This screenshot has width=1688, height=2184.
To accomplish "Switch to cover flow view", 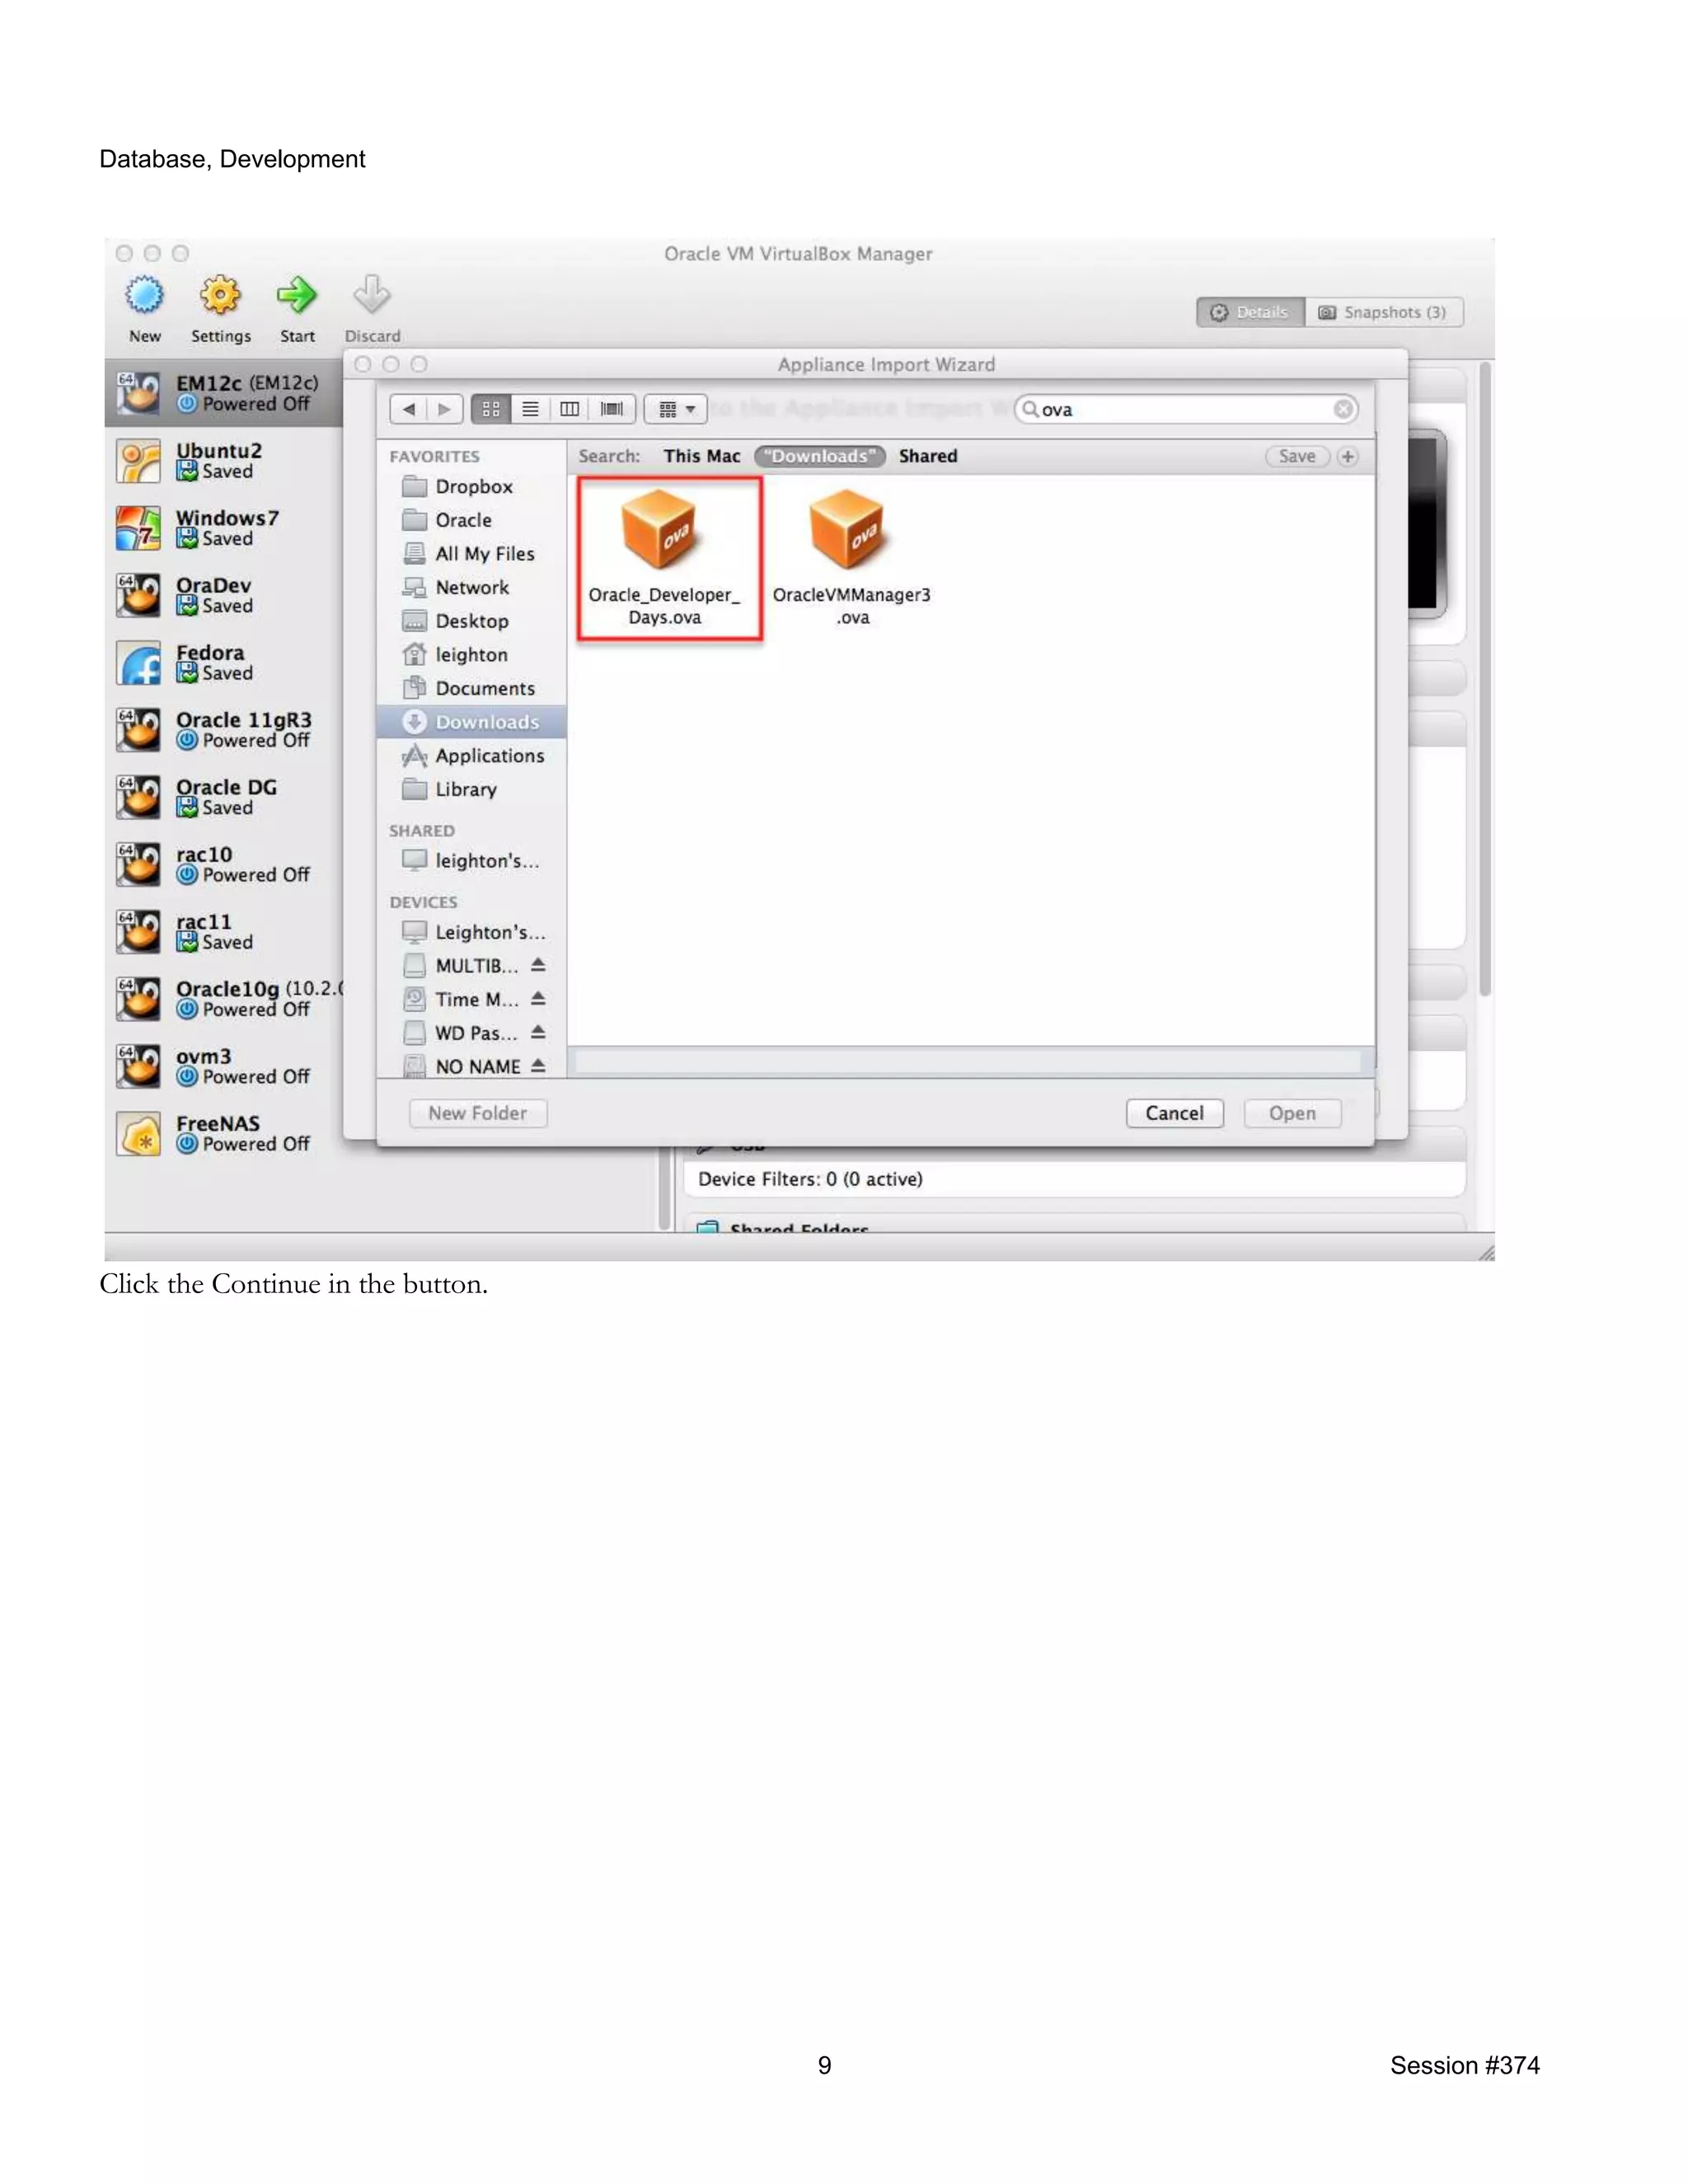I will [611, 409].
